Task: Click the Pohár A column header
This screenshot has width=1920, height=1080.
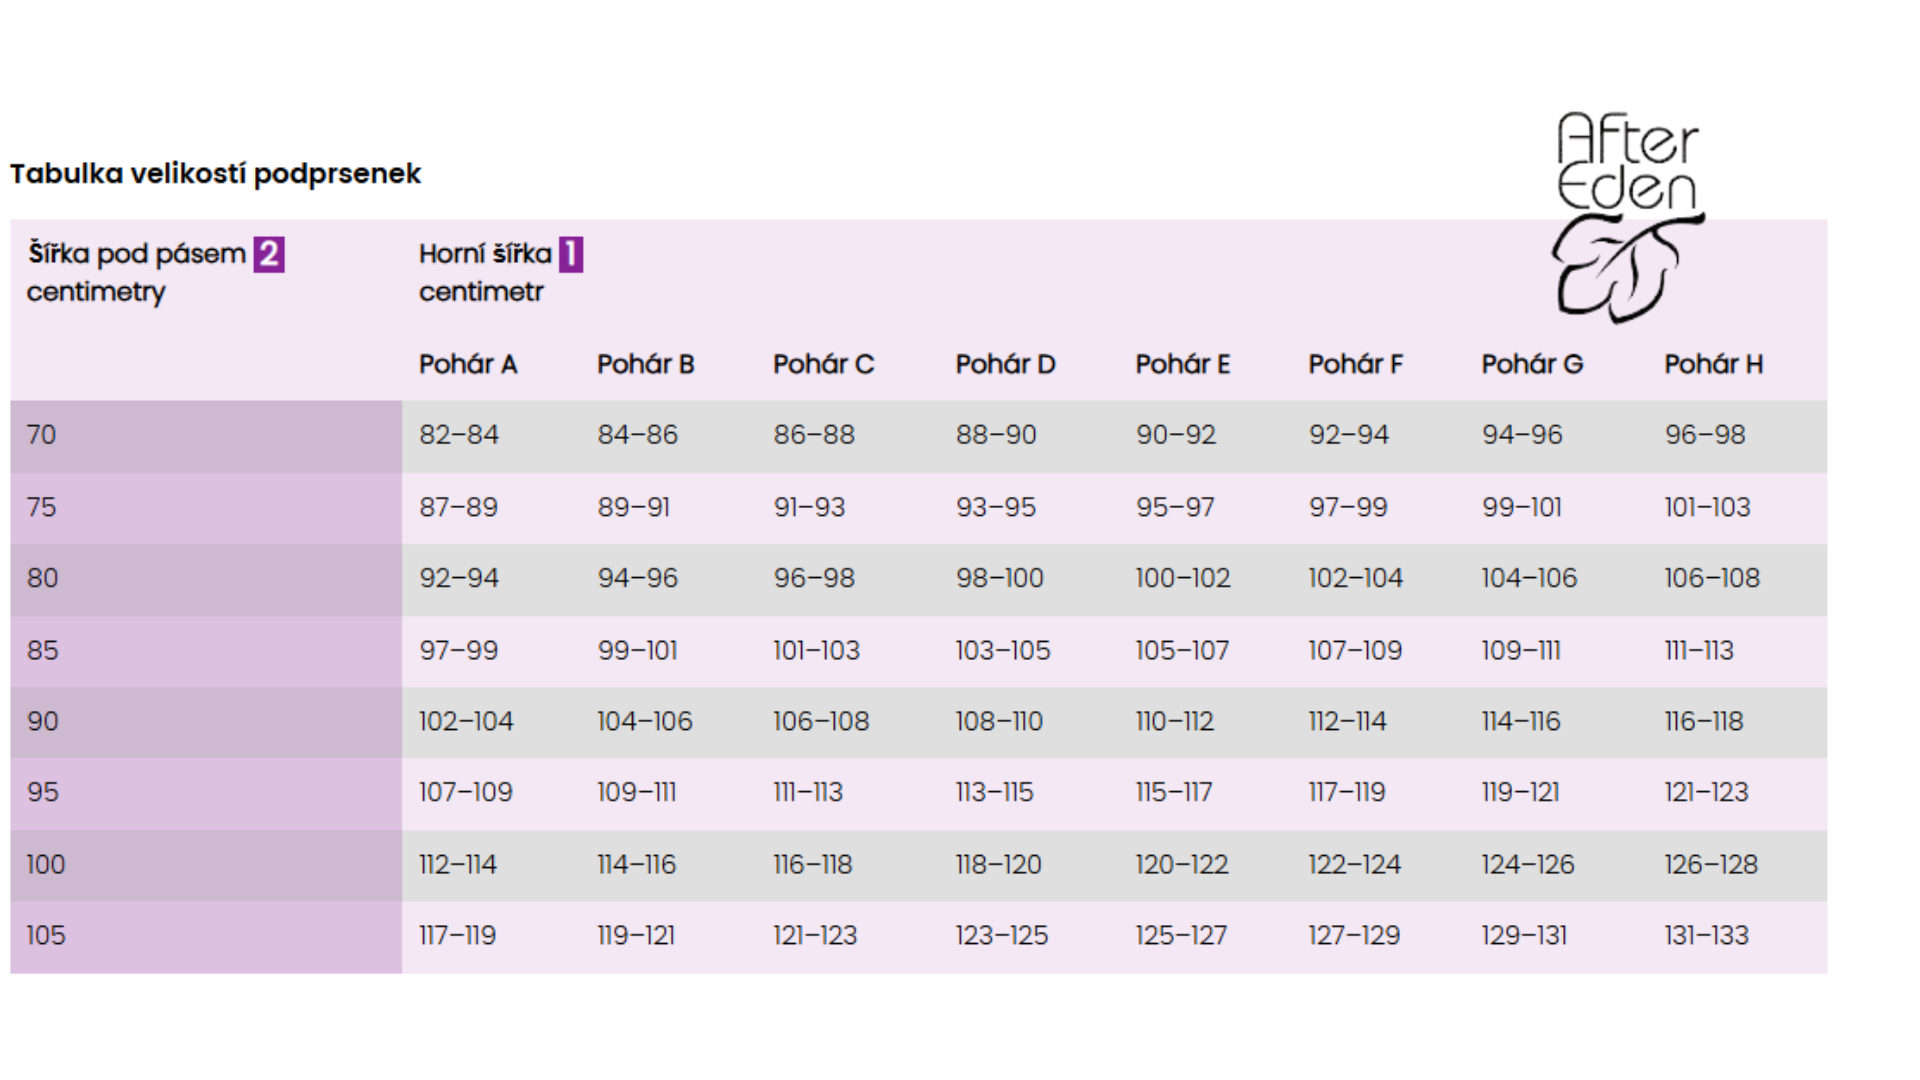Action: coord(468,364)
